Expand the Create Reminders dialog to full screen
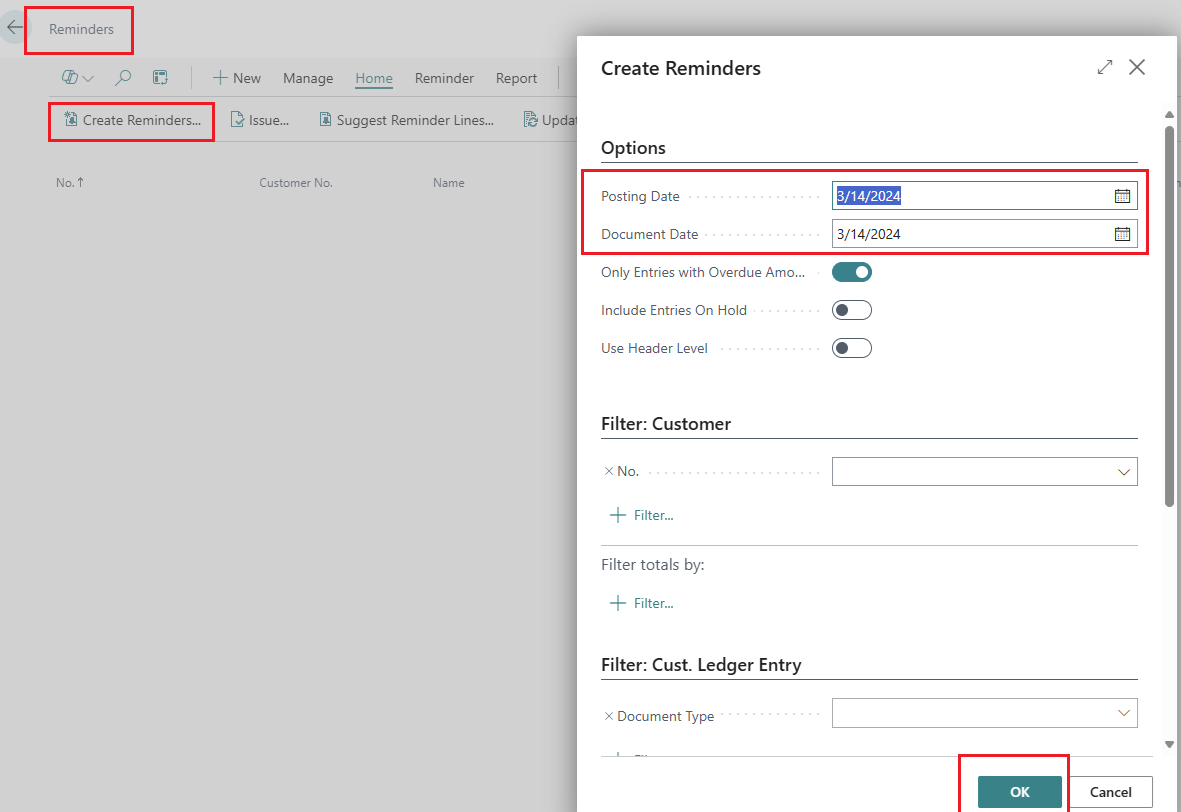Screen dimensions: 1181x812 pyautogui.click(x=1104, y=67)
